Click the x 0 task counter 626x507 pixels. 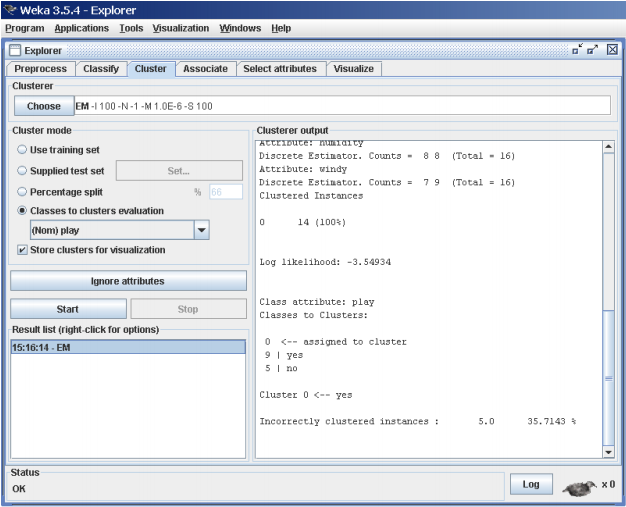(x=608, y=484)
